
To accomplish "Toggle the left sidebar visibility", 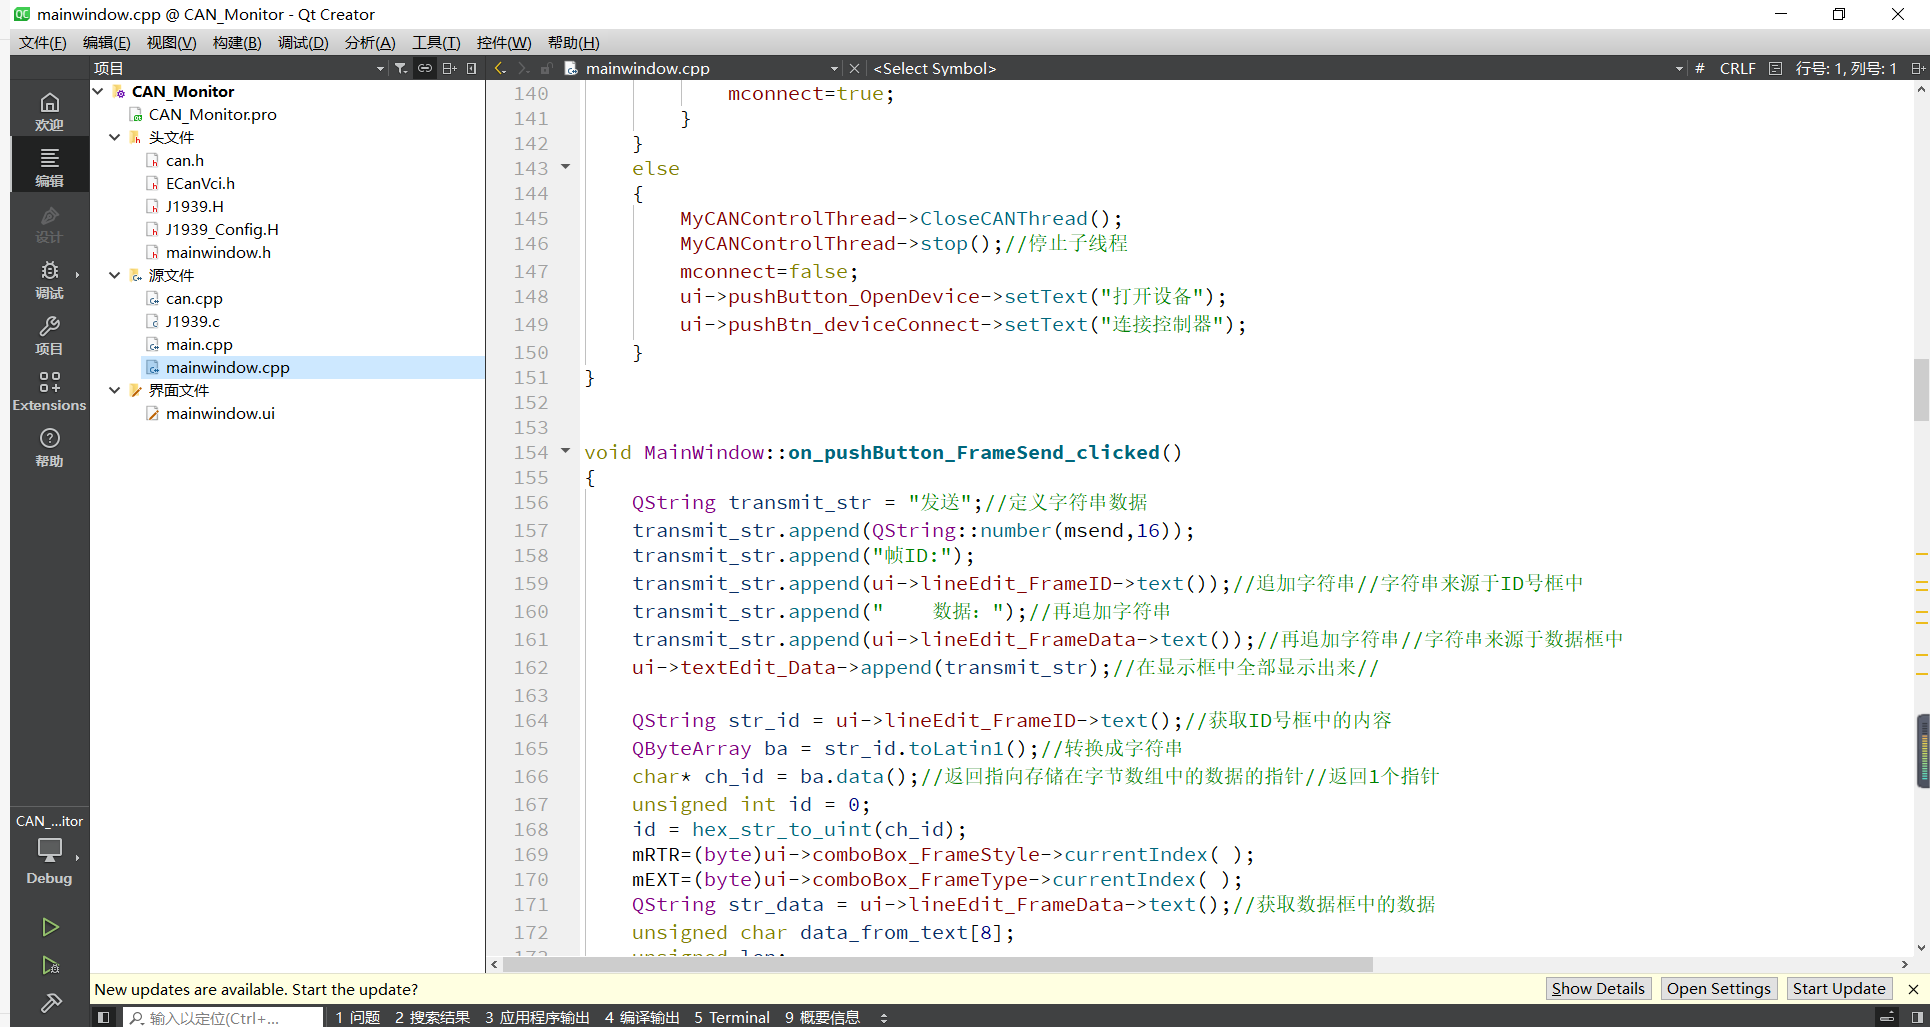I will 103,1017.
